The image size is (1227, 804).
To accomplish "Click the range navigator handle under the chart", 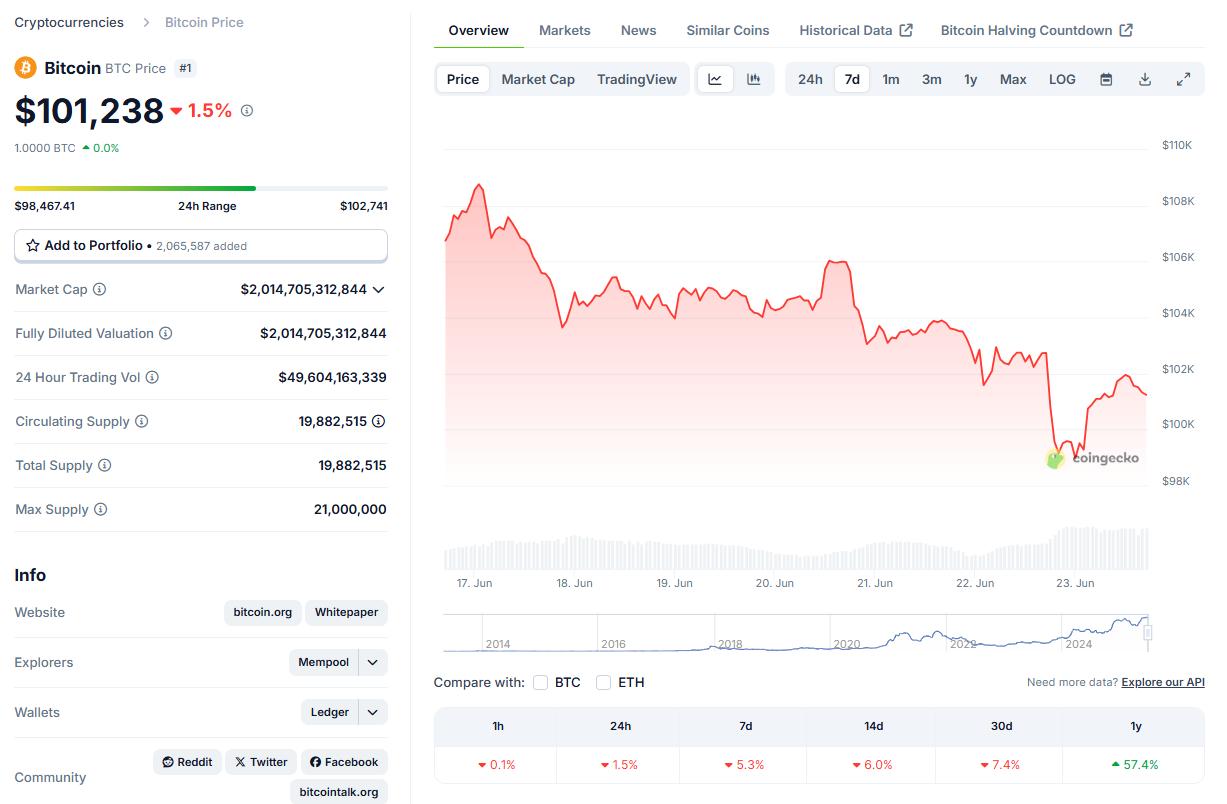I will pos(1148,632).
